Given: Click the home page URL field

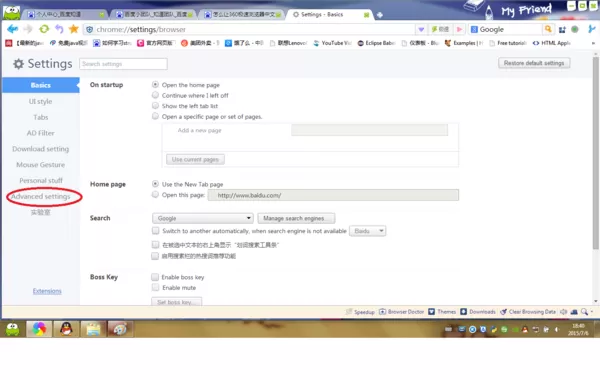Looking at the screenshot, I should (333, 195).
